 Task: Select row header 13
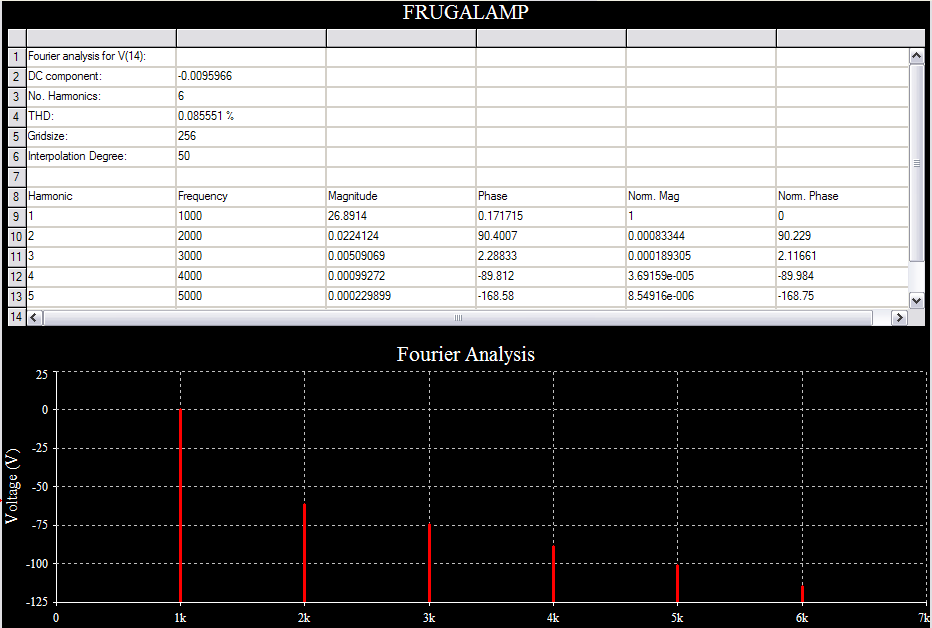click(x=17, y=296)
